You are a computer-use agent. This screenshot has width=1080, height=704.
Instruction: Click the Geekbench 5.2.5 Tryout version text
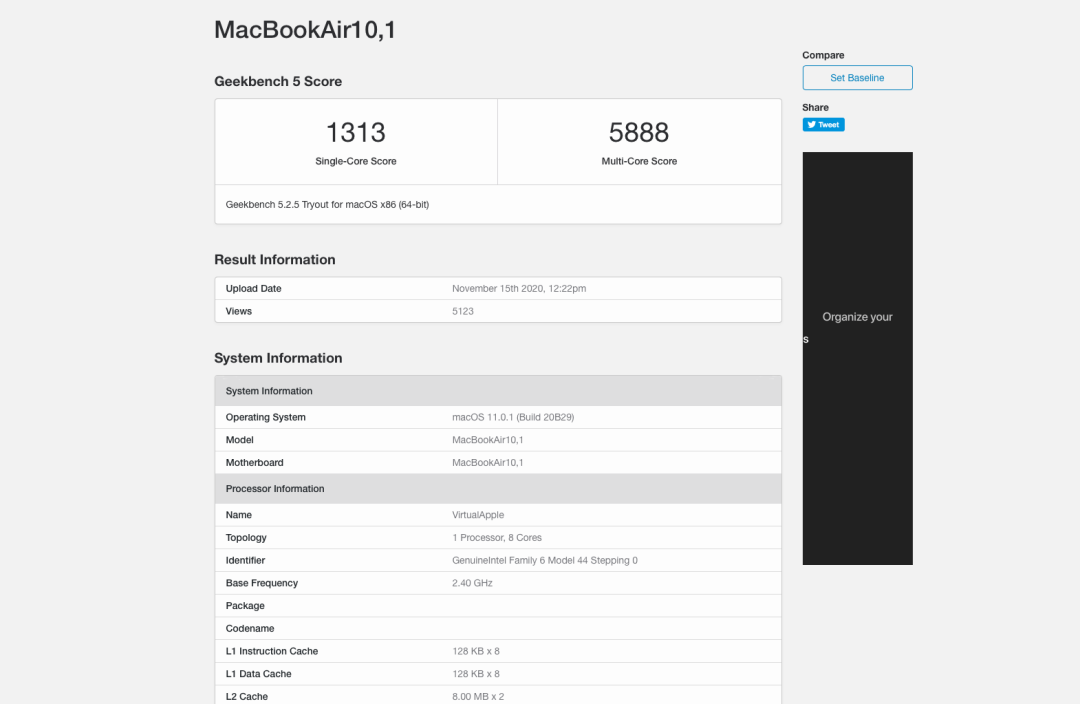tap(327, 205)
